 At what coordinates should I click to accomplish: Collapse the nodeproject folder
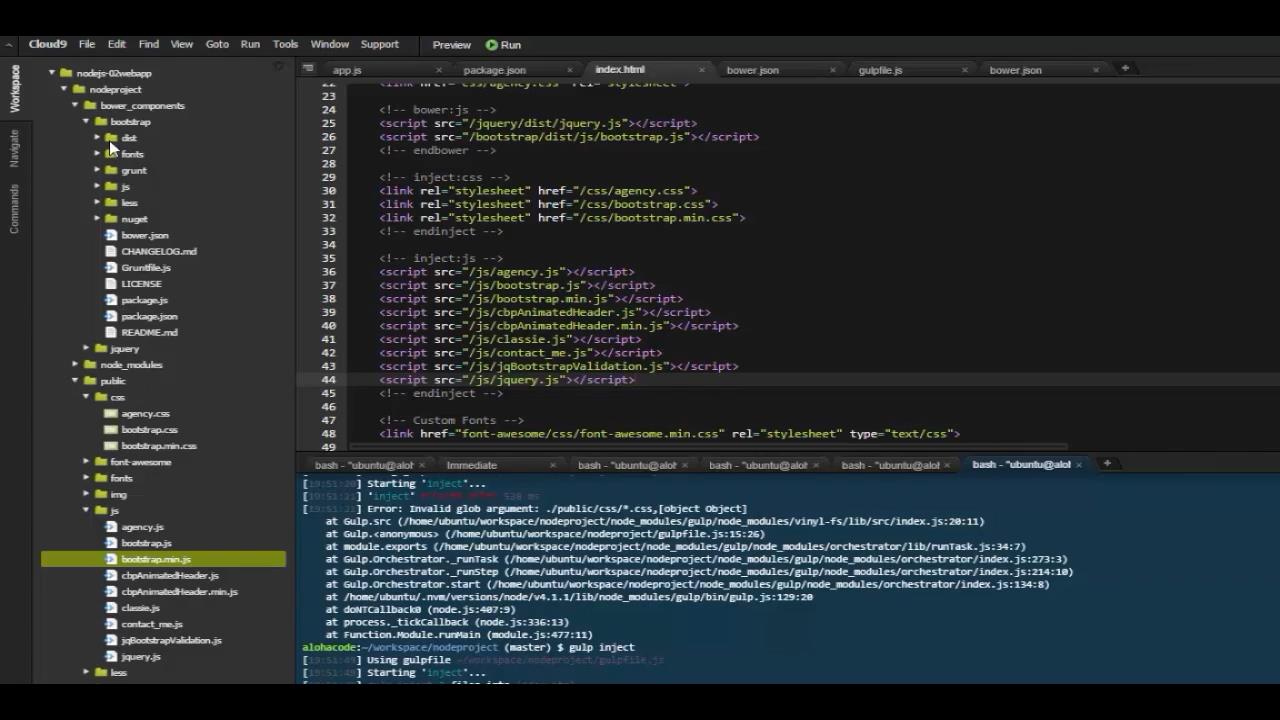click(x=63, y=89)
